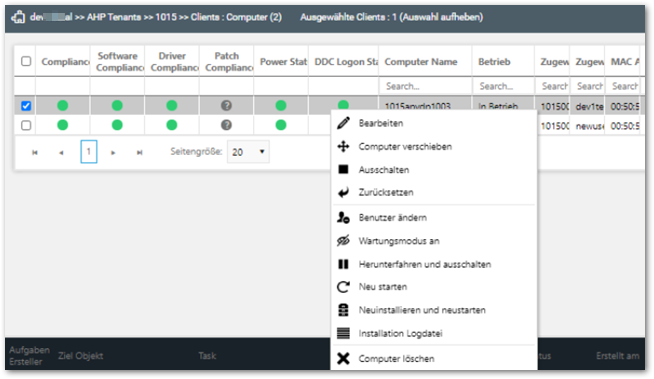Click the dev1te cell in the selected row
This screenshot has height=379, width=654.
(x=589, y=106)
